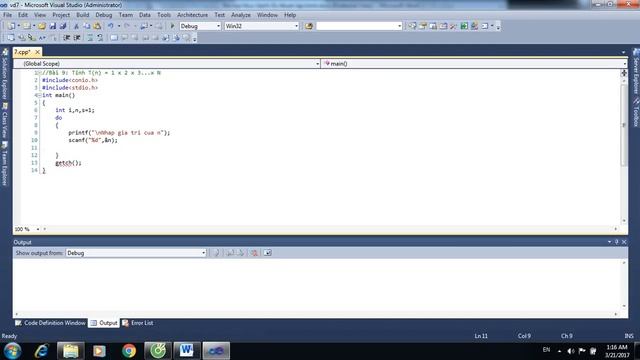640x360 pixels.
Task: Toggle a bookmark on current line
Action: click(x=114, y=38)
